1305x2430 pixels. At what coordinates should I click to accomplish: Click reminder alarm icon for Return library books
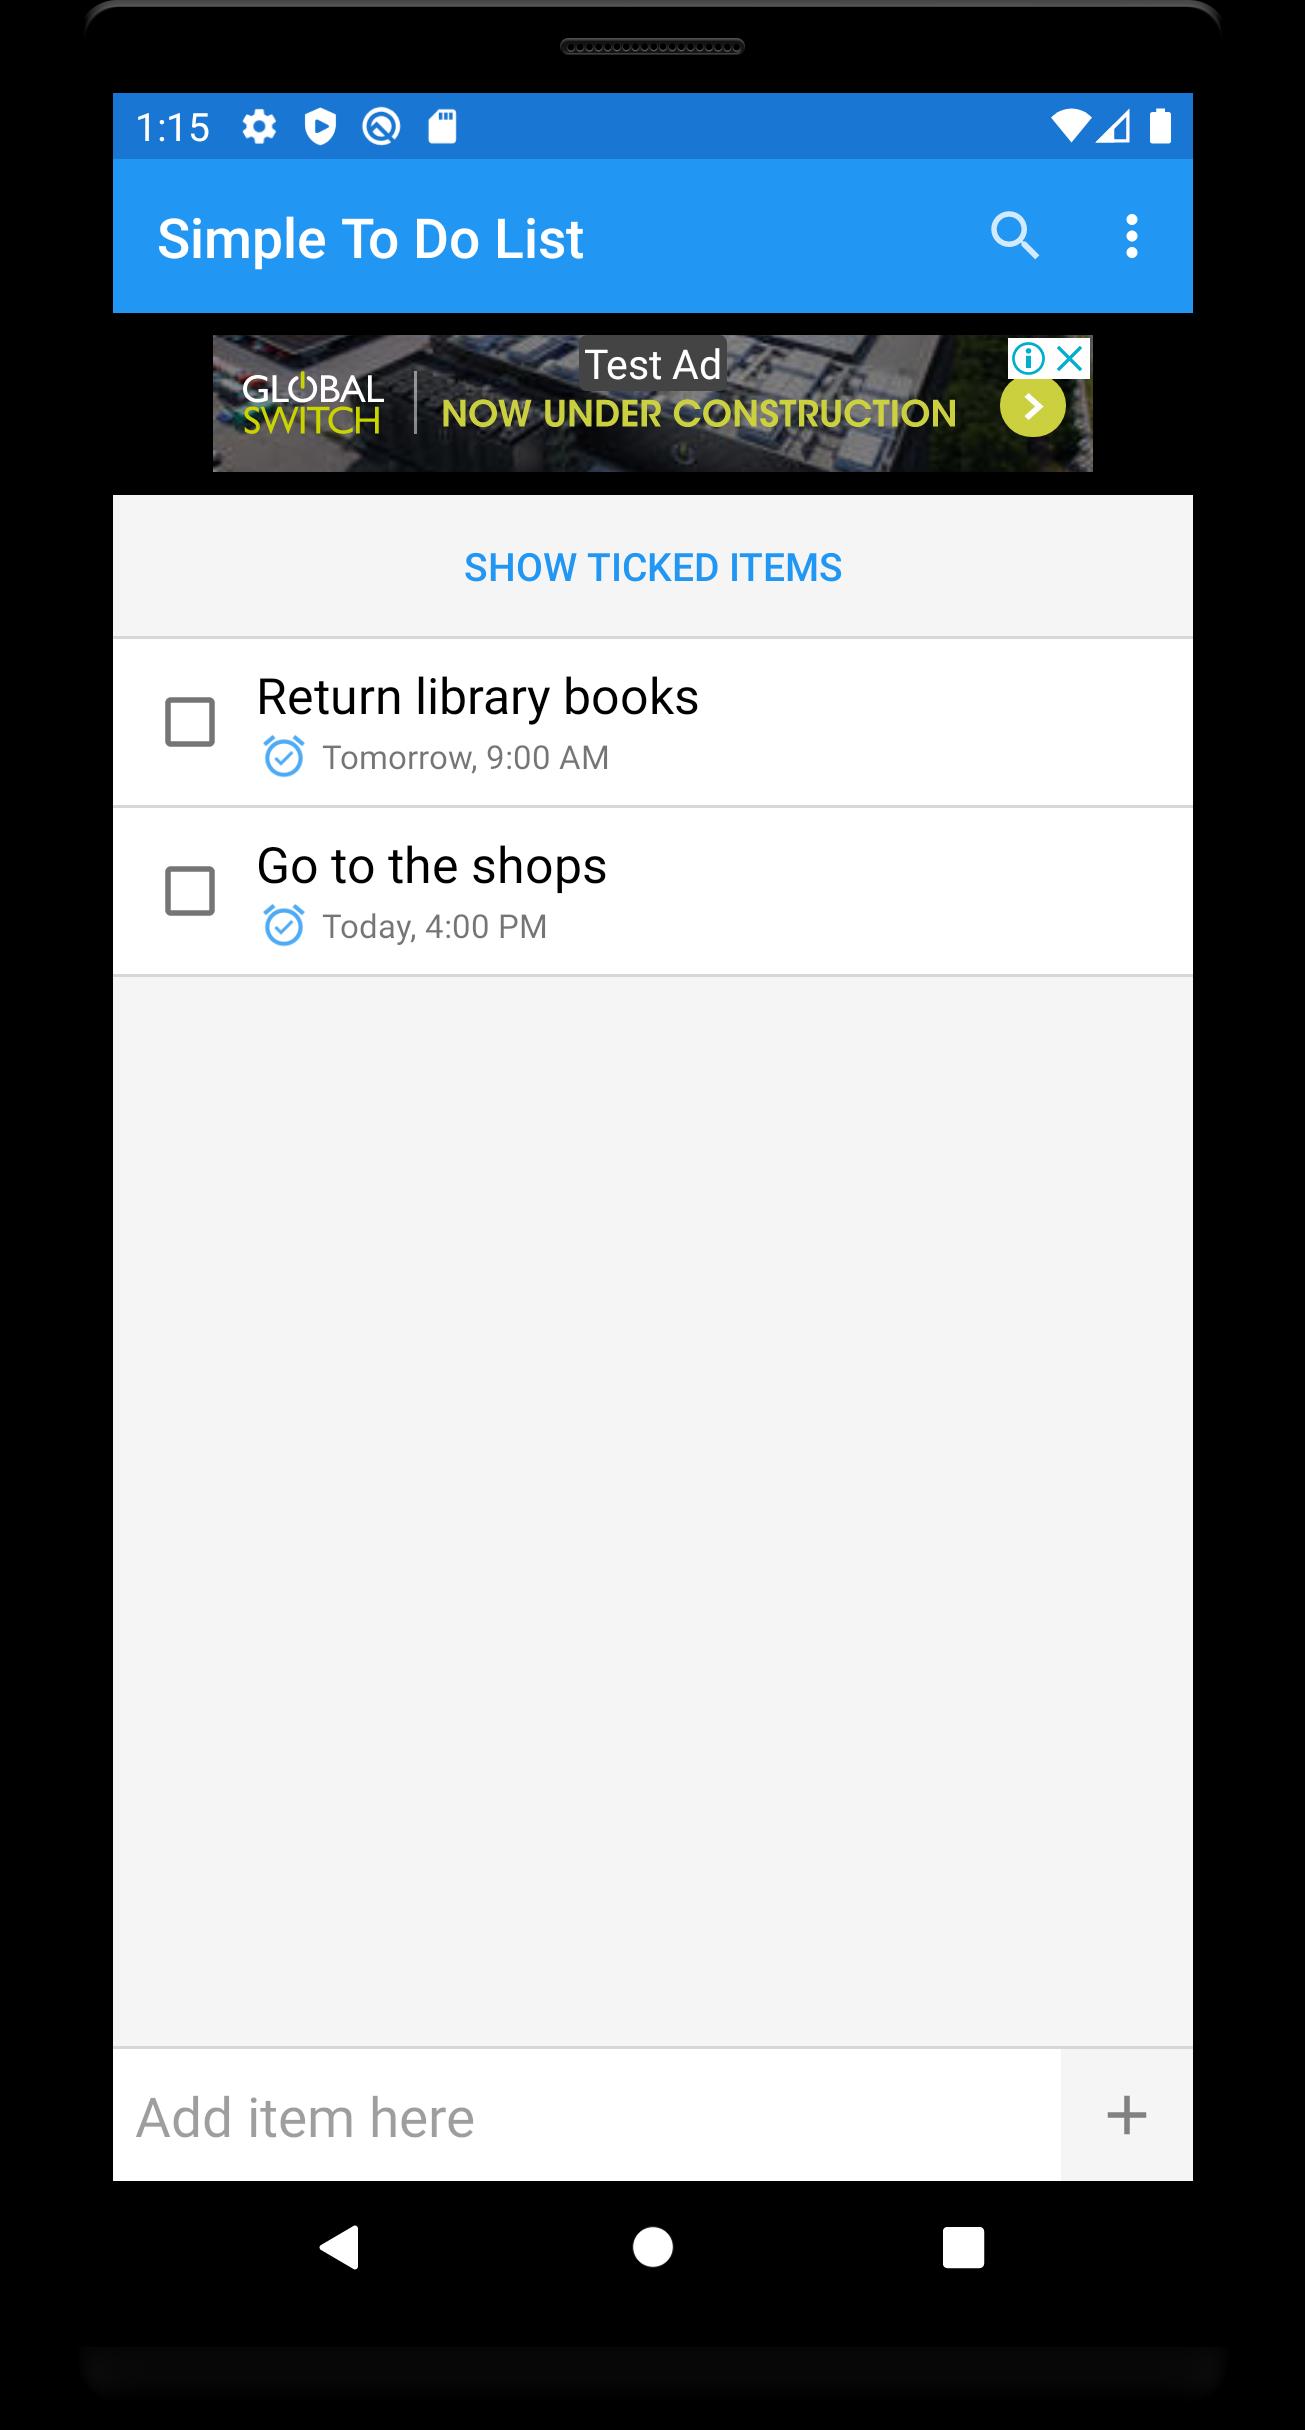tap(283, 757)
